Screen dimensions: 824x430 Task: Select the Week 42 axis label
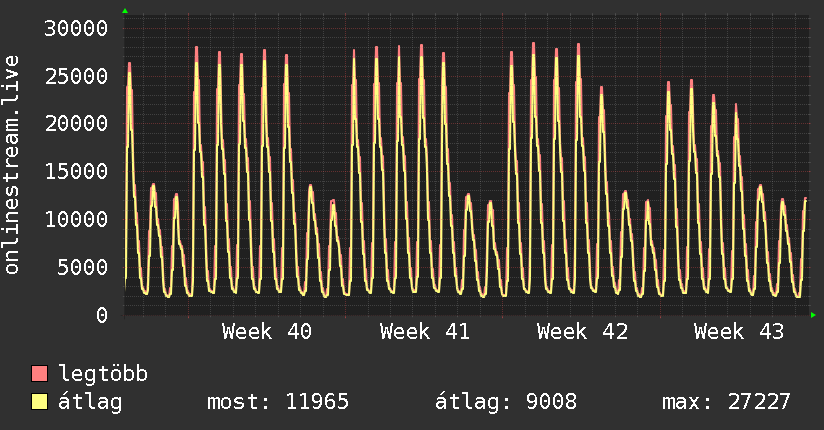click(x=582, y=332)
